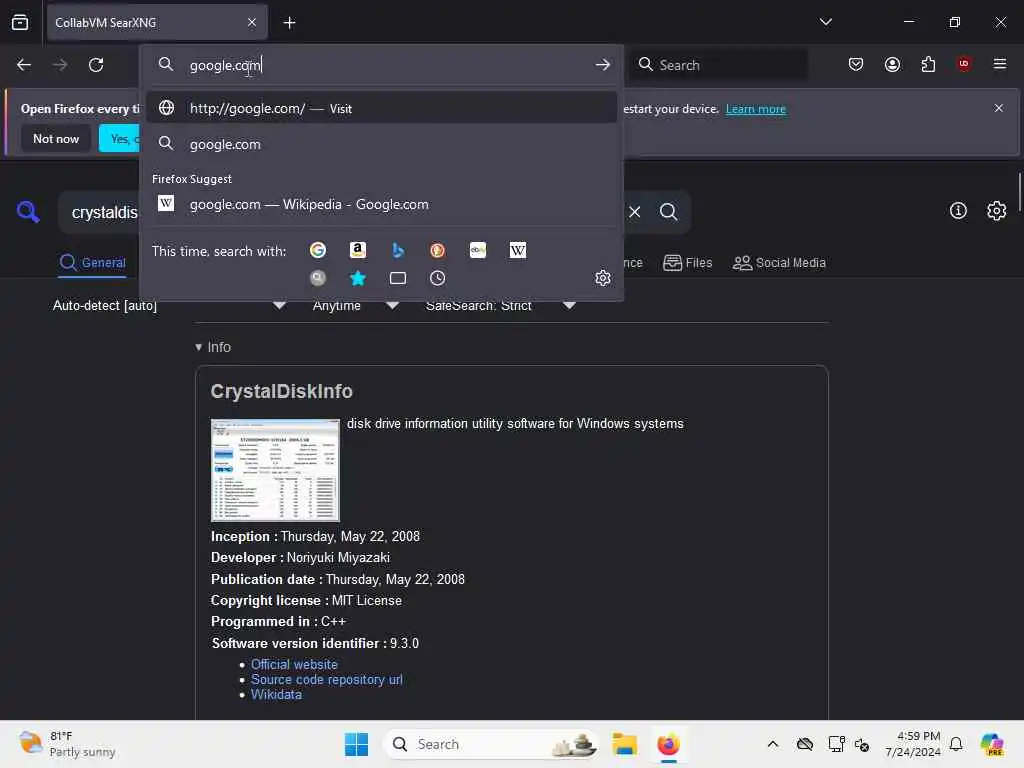Screen dimensions: 1024x768
Task: Click the Windows taskbar Search box
Action: [x=490, y=744]
